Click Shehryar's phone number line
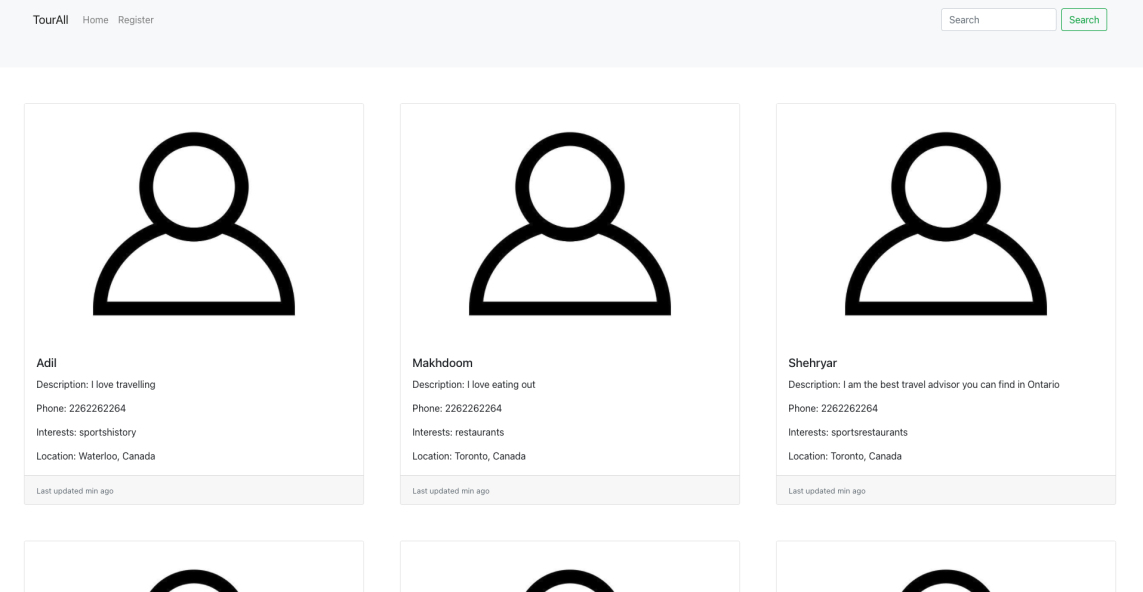Image resolution: width=1143 pixels, height=592 pixels. click(x=833, y=408)
